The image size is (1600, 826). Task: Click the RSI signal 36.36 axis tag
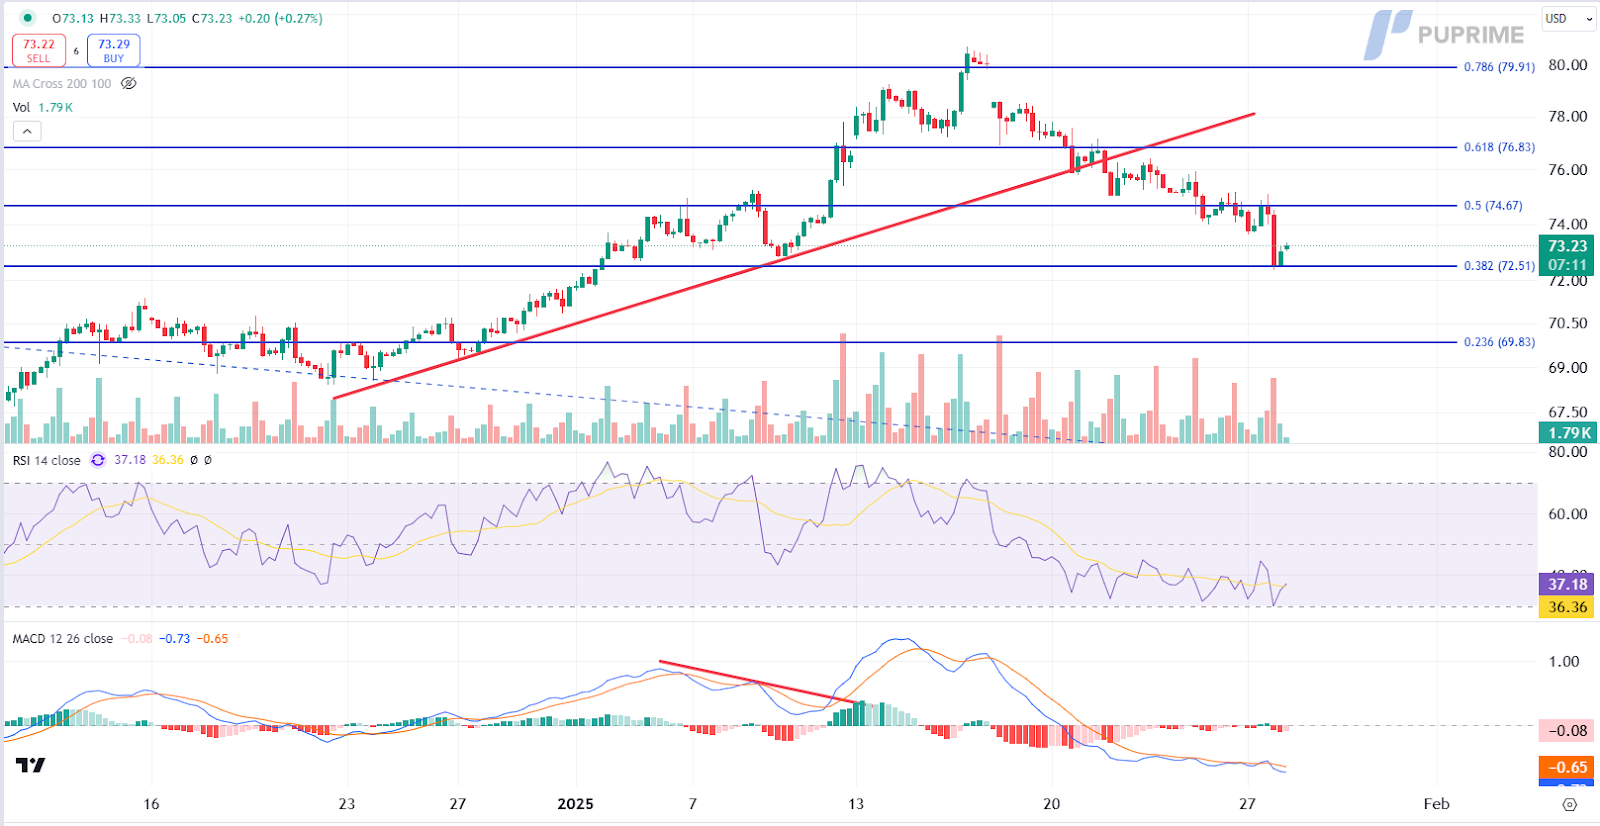[x=1567, y=607]
